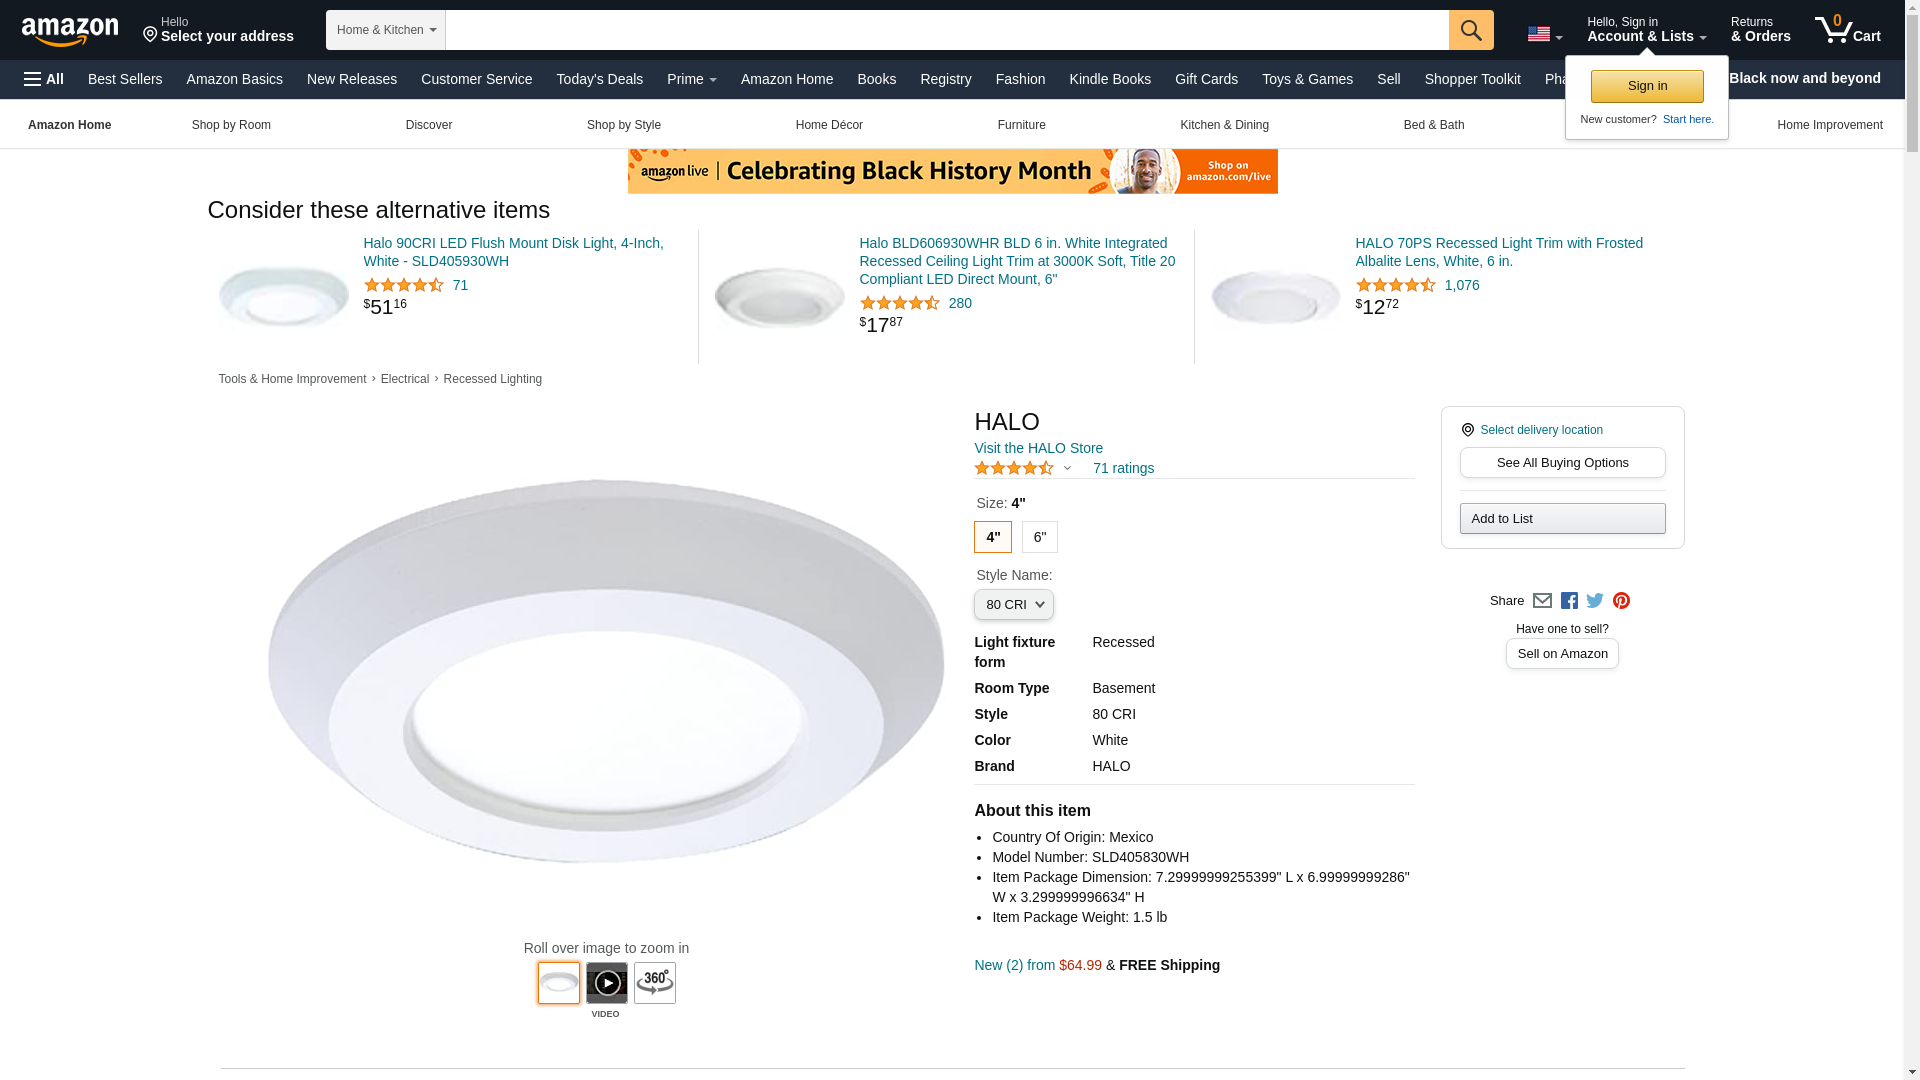1920x1080 pixels.
Task: Select the 4" size option
Action: click(x=992, y=537)
